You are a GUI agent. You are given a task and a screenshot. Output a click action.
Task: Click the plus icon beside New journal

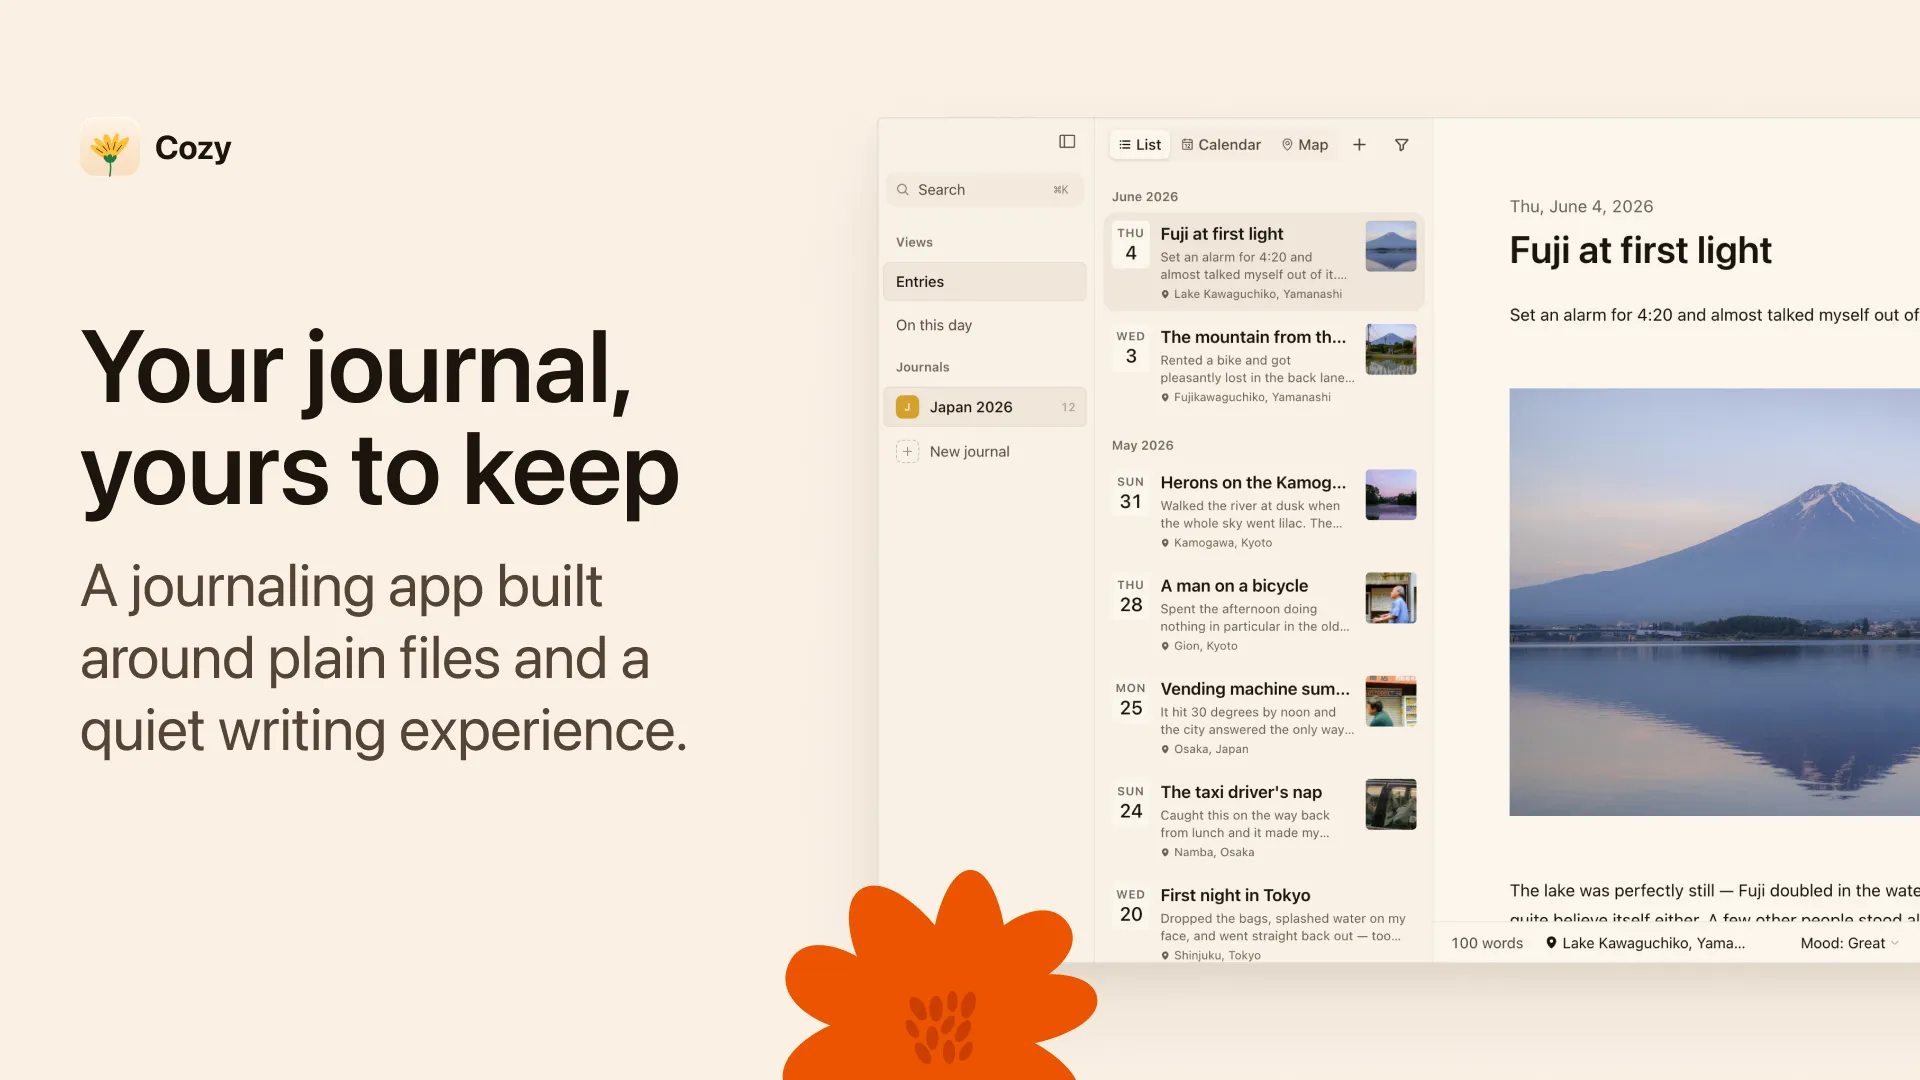pyautogui.click(x=907, y=452)
